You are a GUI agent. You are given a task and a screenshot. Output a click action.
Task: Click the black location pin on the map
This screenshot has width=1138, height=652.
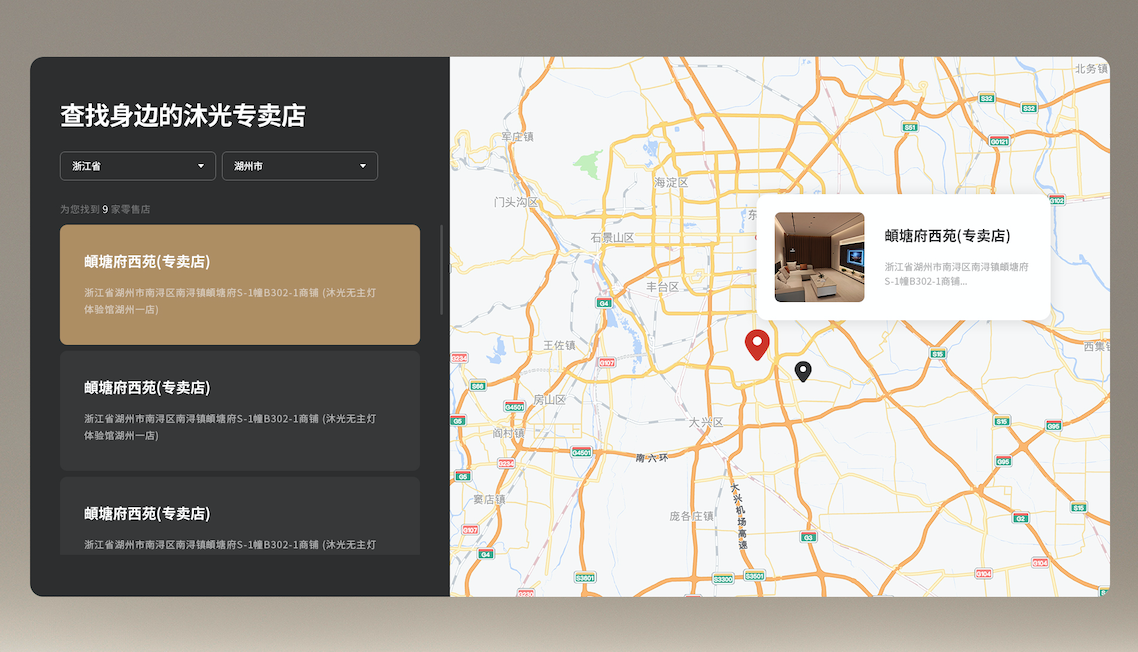(803, 371)
